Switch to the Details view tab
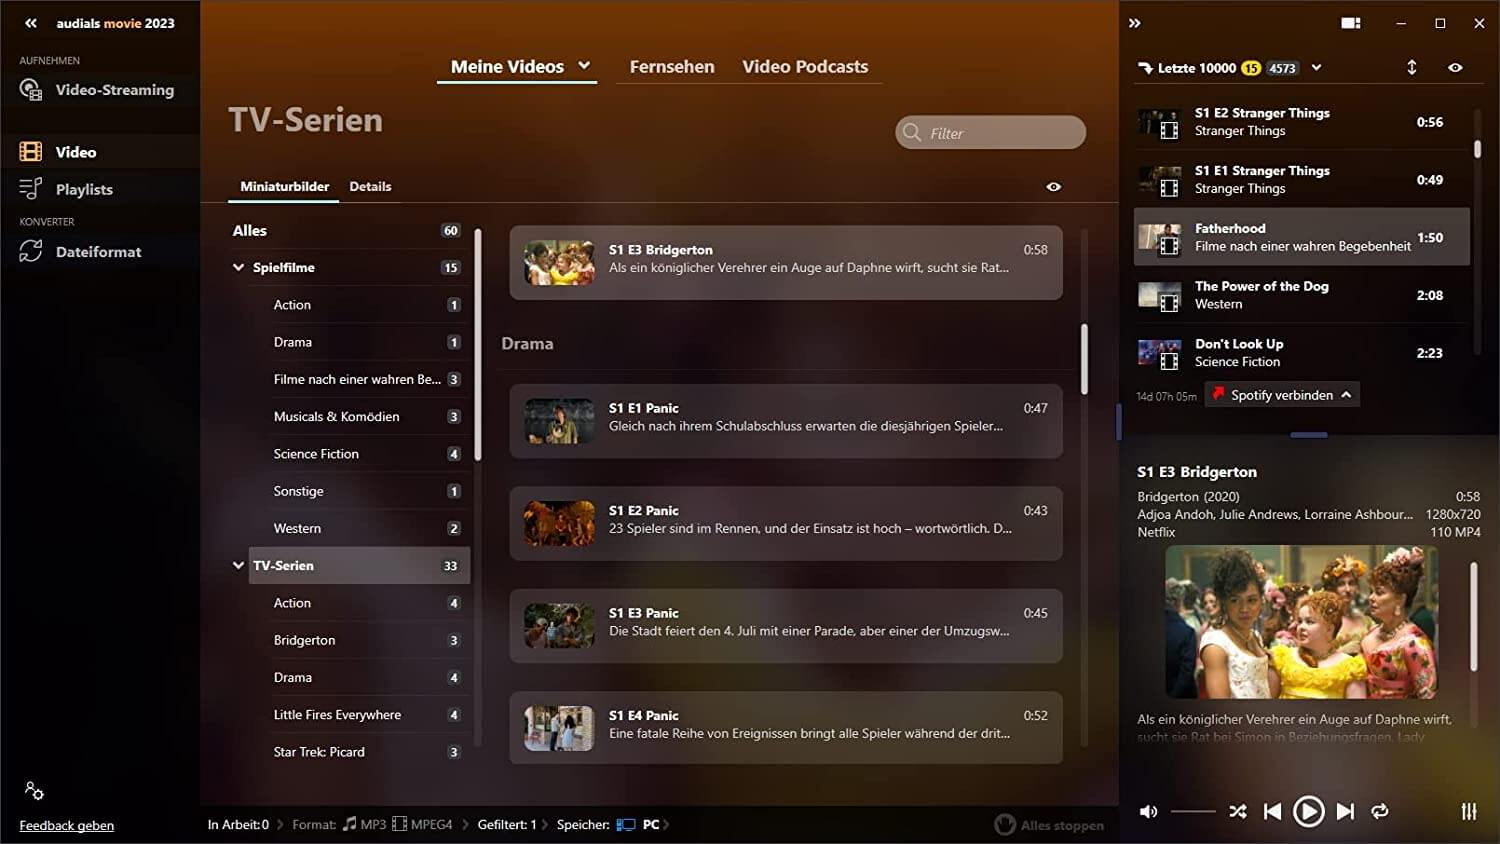This screenshot has width=1500, height=844. [370, 187]
